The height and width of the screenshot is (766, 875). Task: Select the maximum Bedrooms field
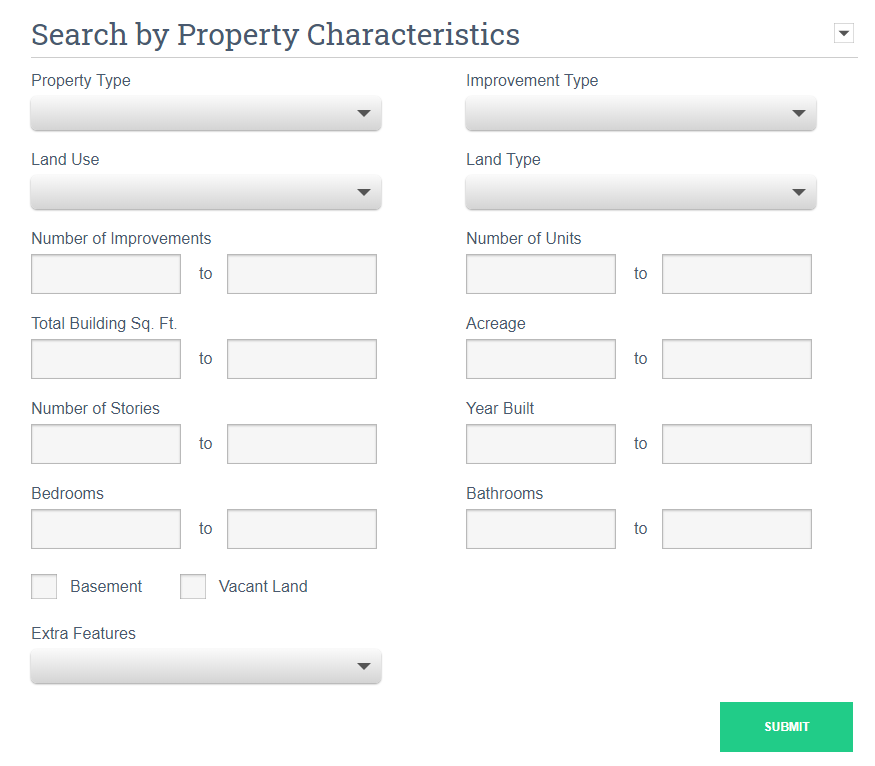click(x=302, y=529)
